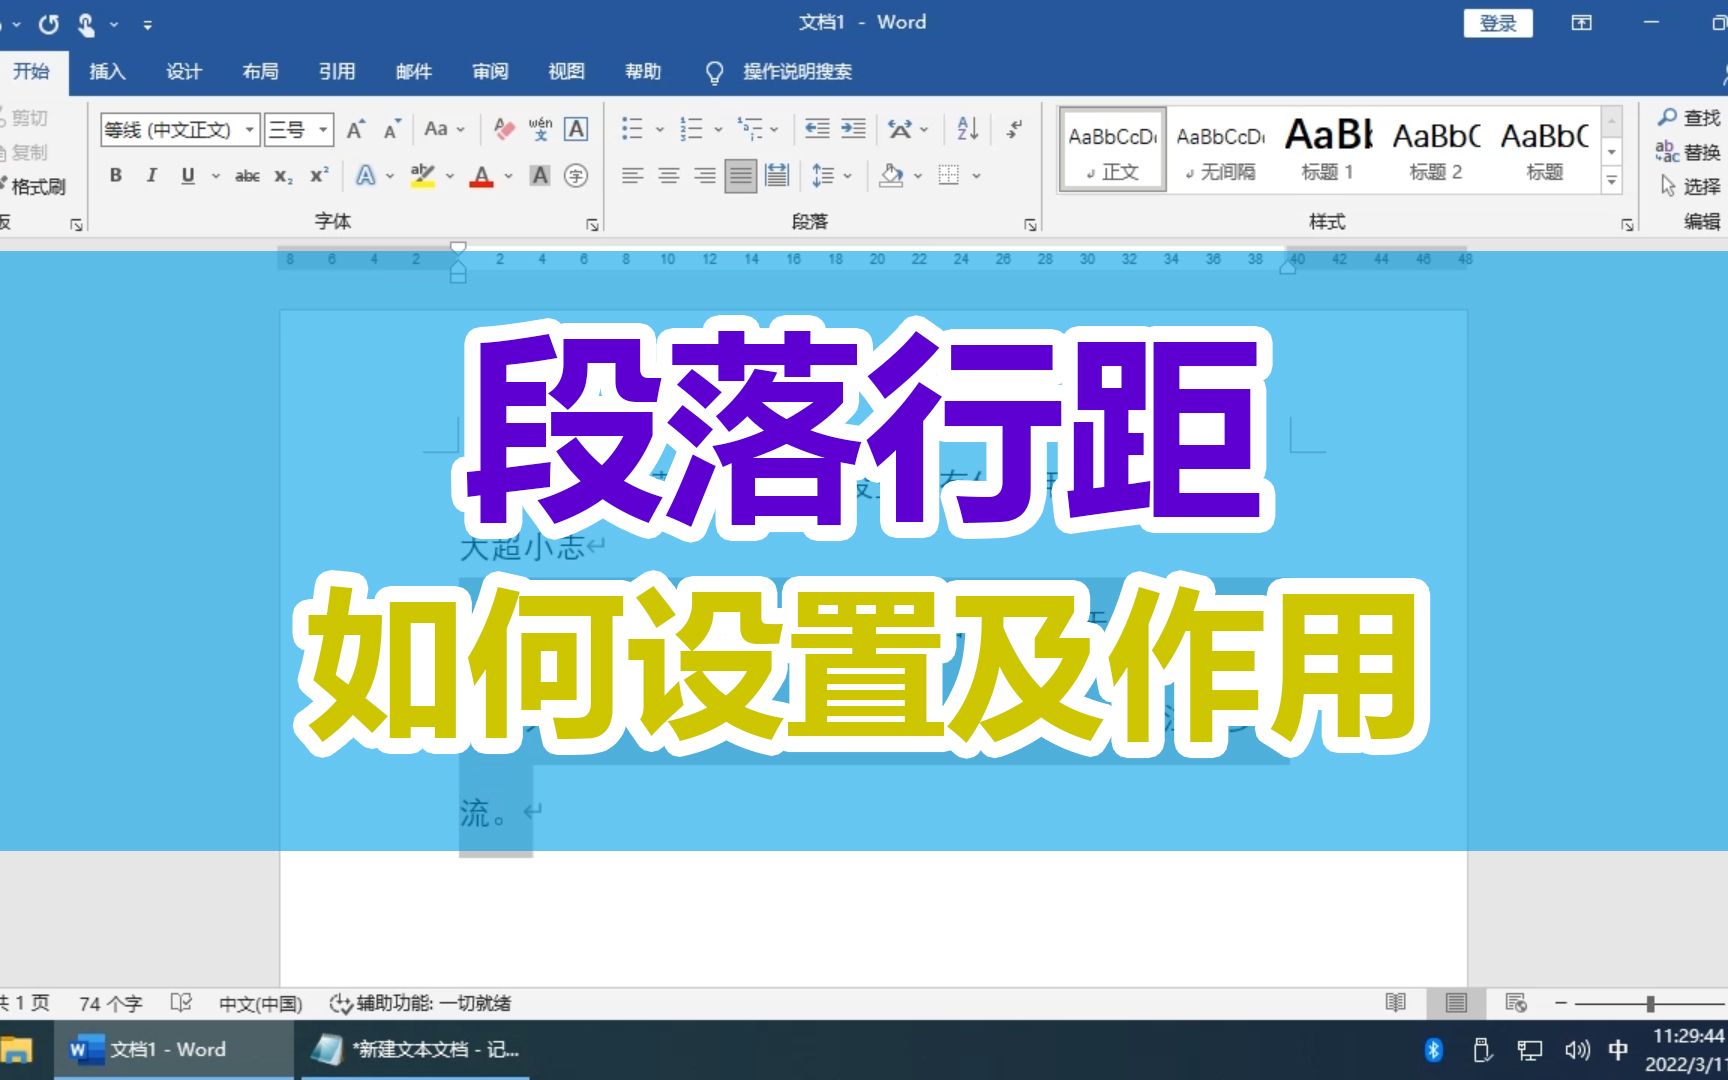Open the Review (审阅) tab
The width and height of the screenshot is (1728, 1080).
coord(490,72)
